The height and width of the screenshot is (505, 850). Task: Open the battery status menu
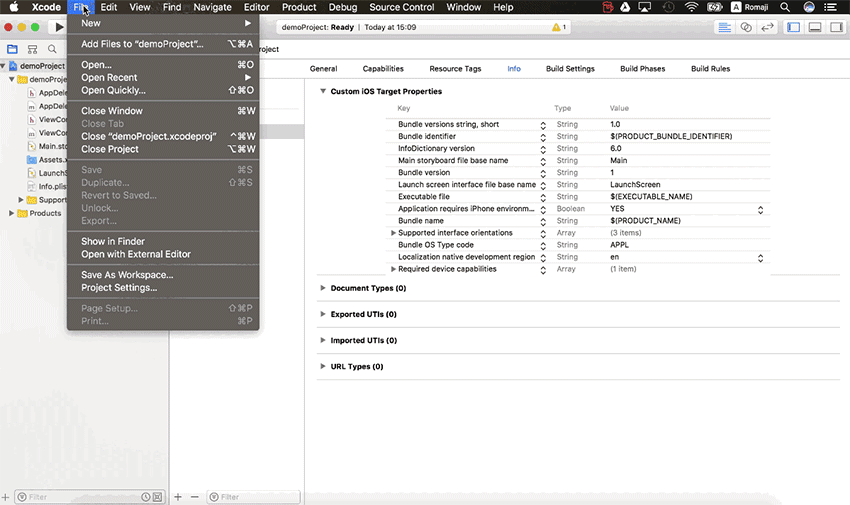click(714, 7)
